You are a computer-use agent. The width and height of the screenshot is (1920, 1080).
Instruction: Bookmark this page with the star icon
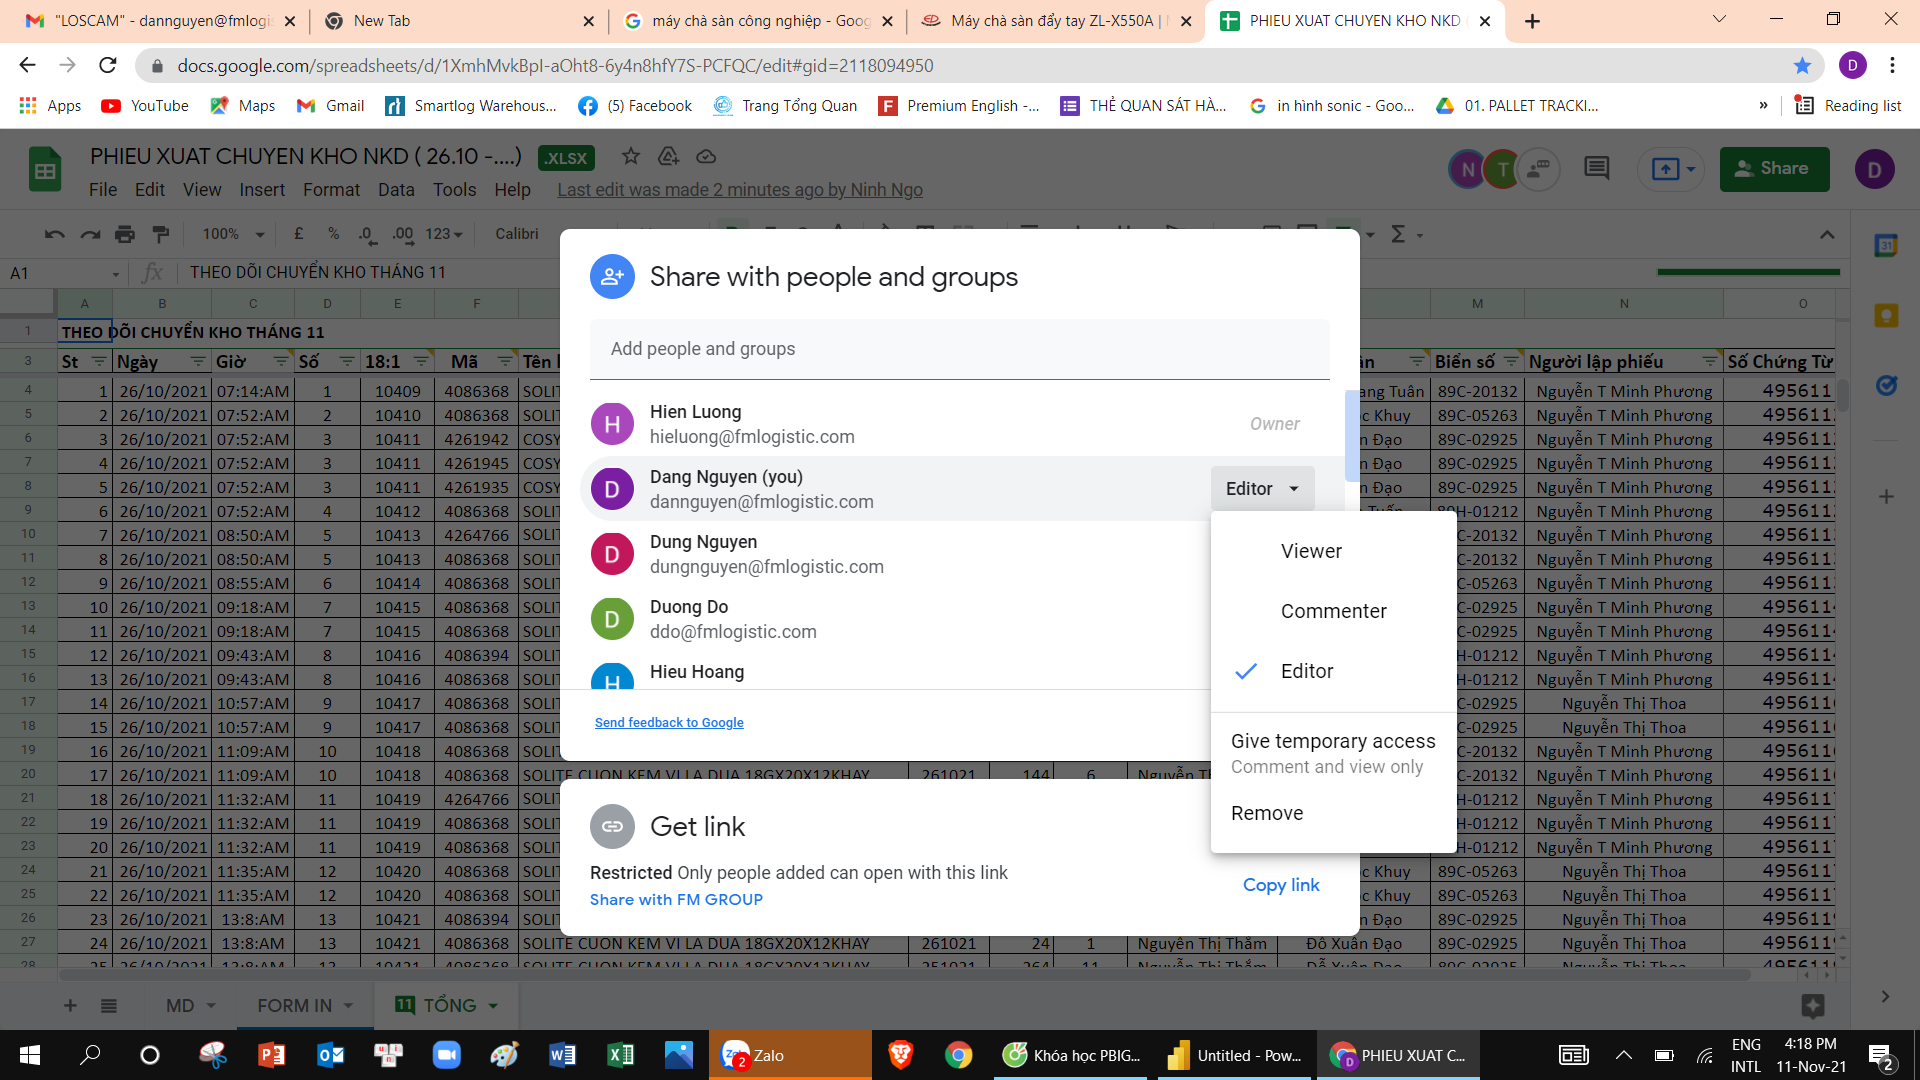coord(1802,66)
